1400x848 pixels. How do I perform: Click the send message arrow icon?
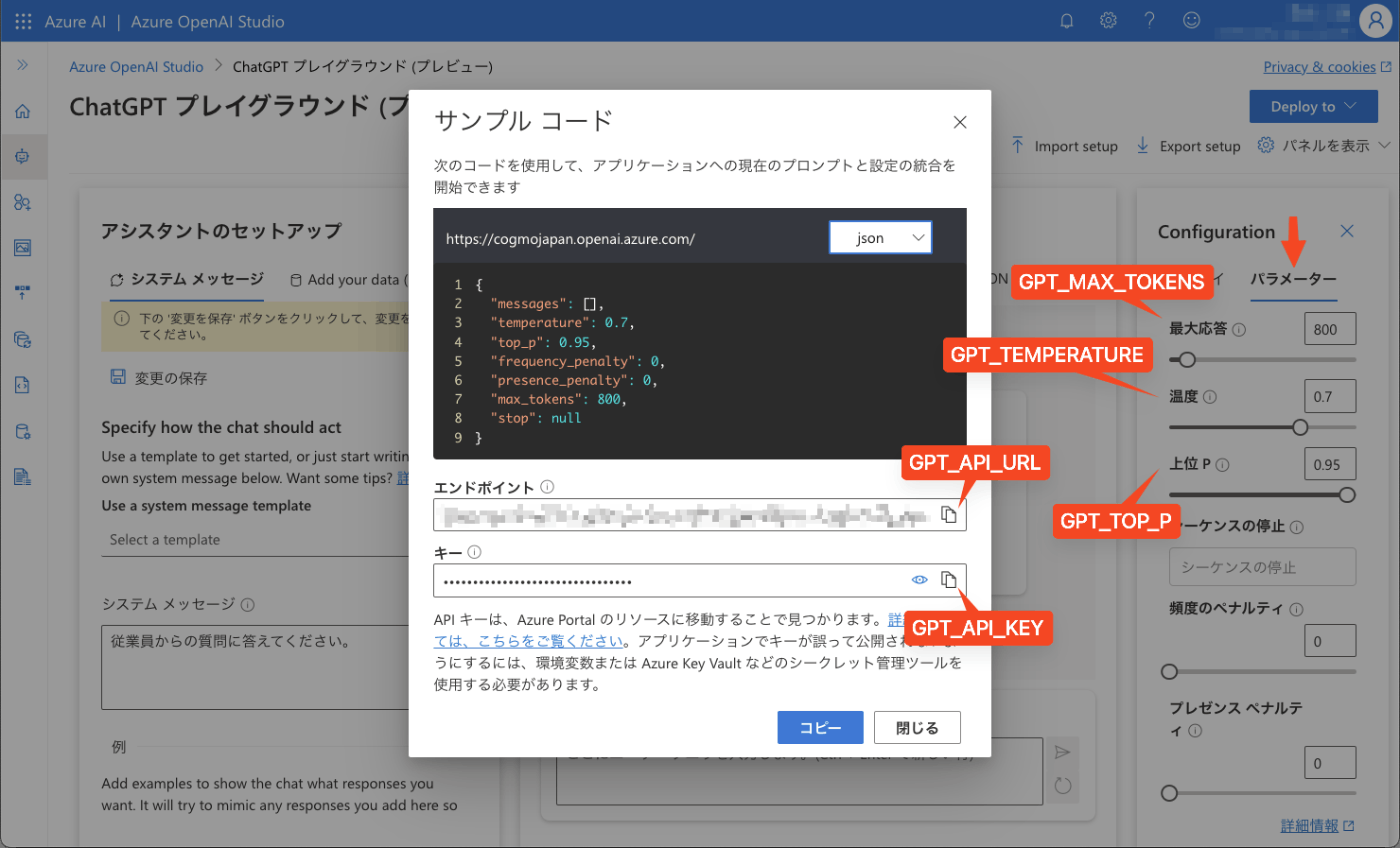click(x=1062, y=752)
